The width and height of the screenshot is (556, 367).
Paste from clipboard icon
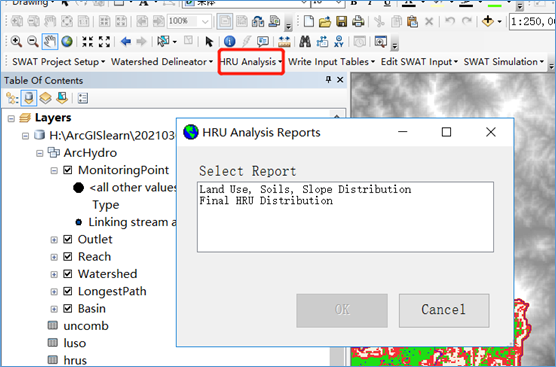click(412, 22)
